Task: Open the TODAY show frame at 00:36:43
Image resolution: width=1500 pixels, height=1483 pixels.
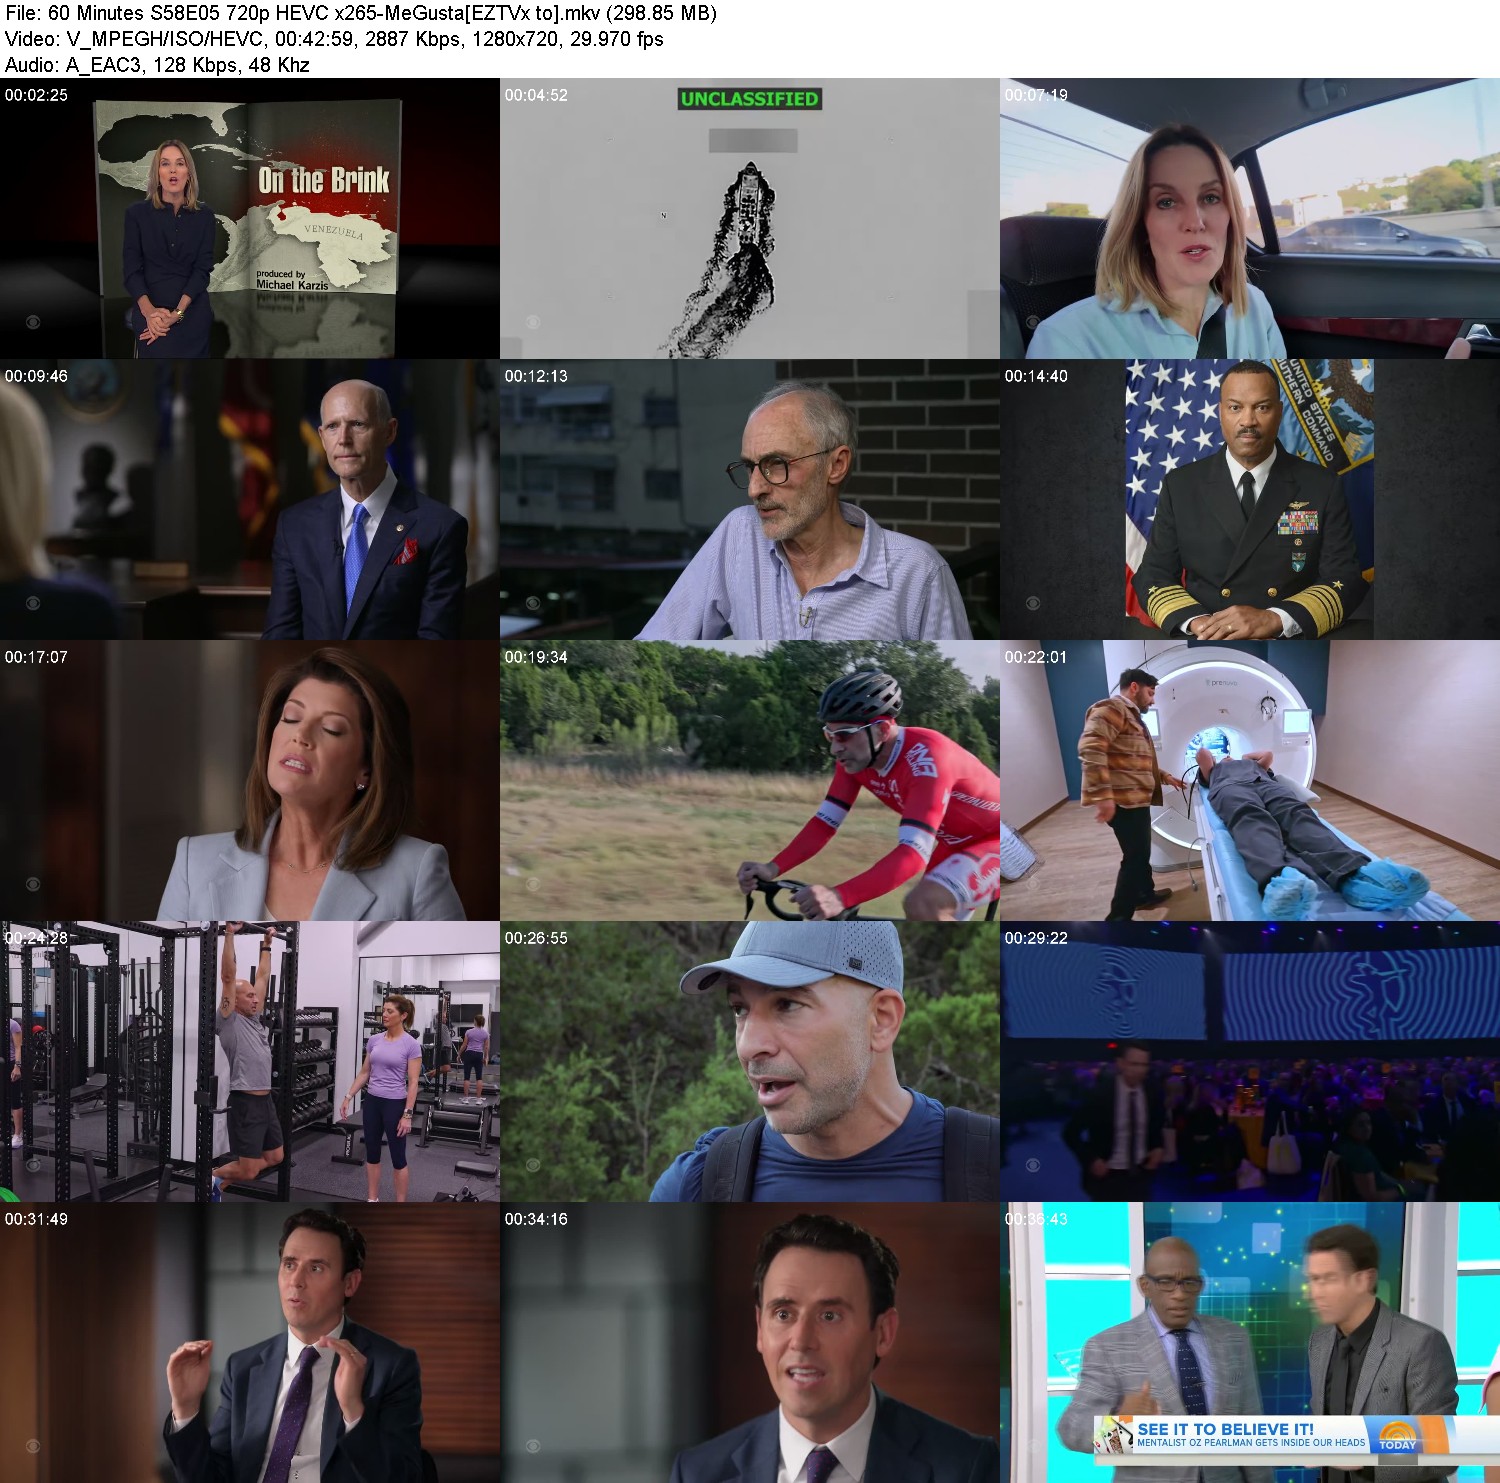Action: coord(1250,1342)
